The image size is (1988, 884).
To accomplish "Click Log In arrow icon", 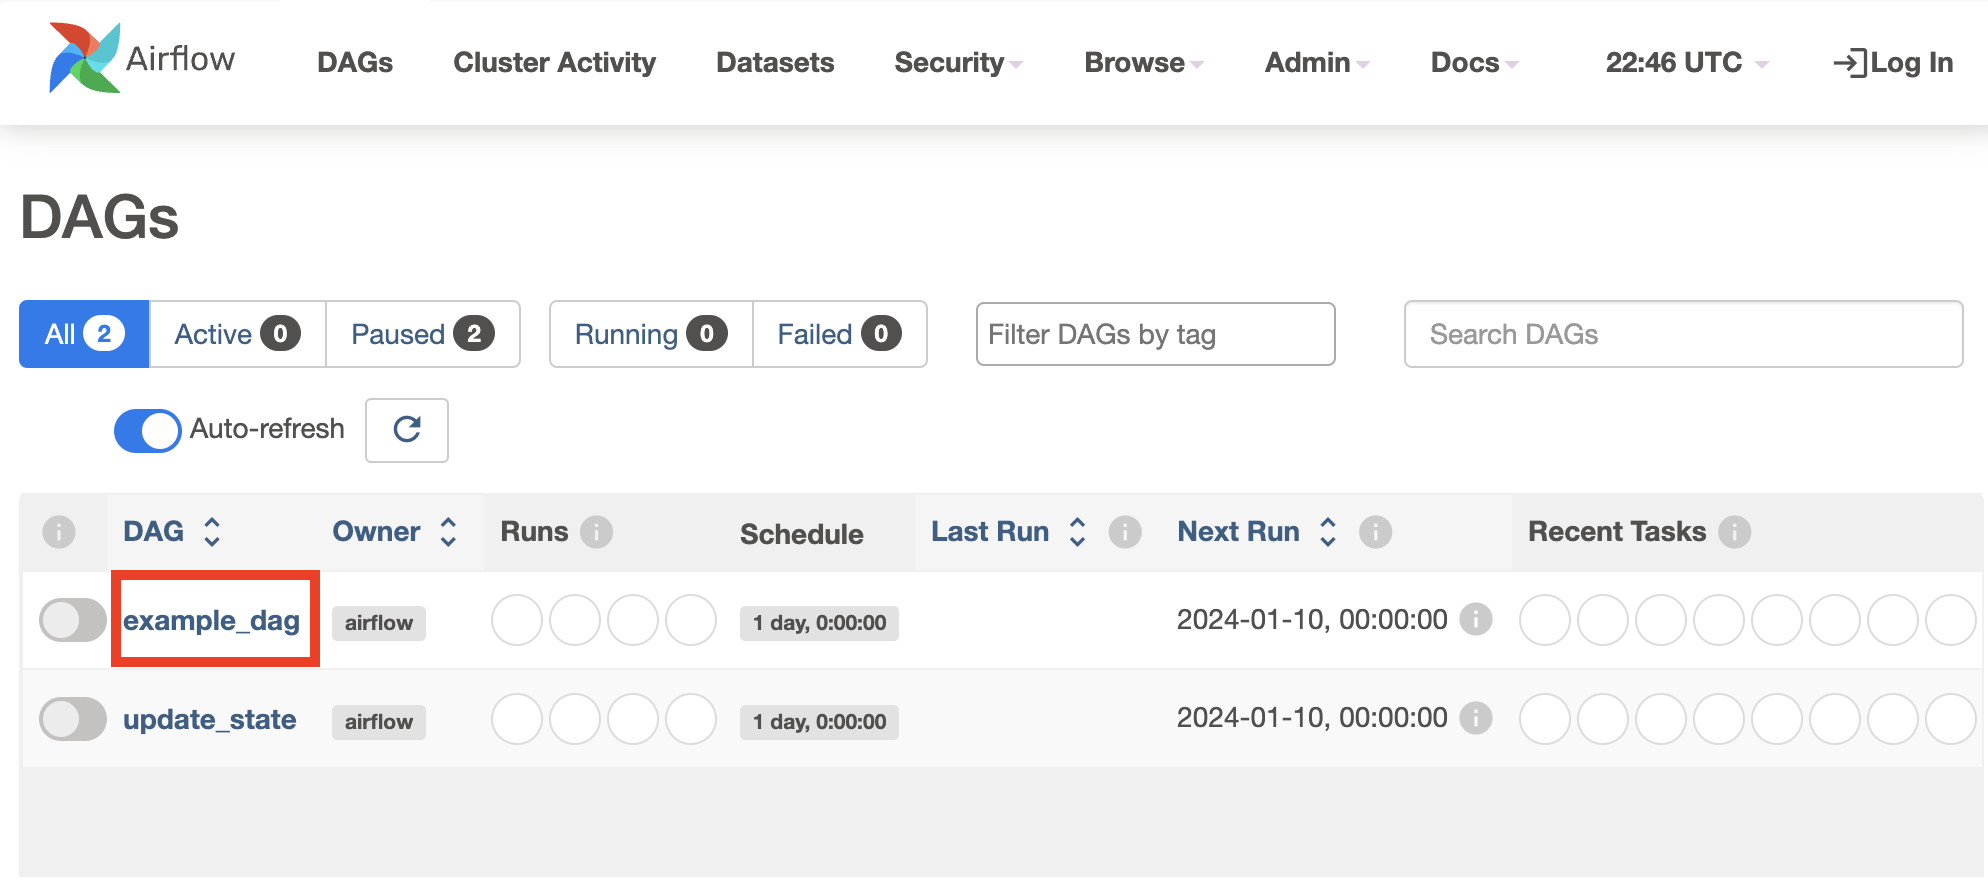I will click(x=1850, y=63).
